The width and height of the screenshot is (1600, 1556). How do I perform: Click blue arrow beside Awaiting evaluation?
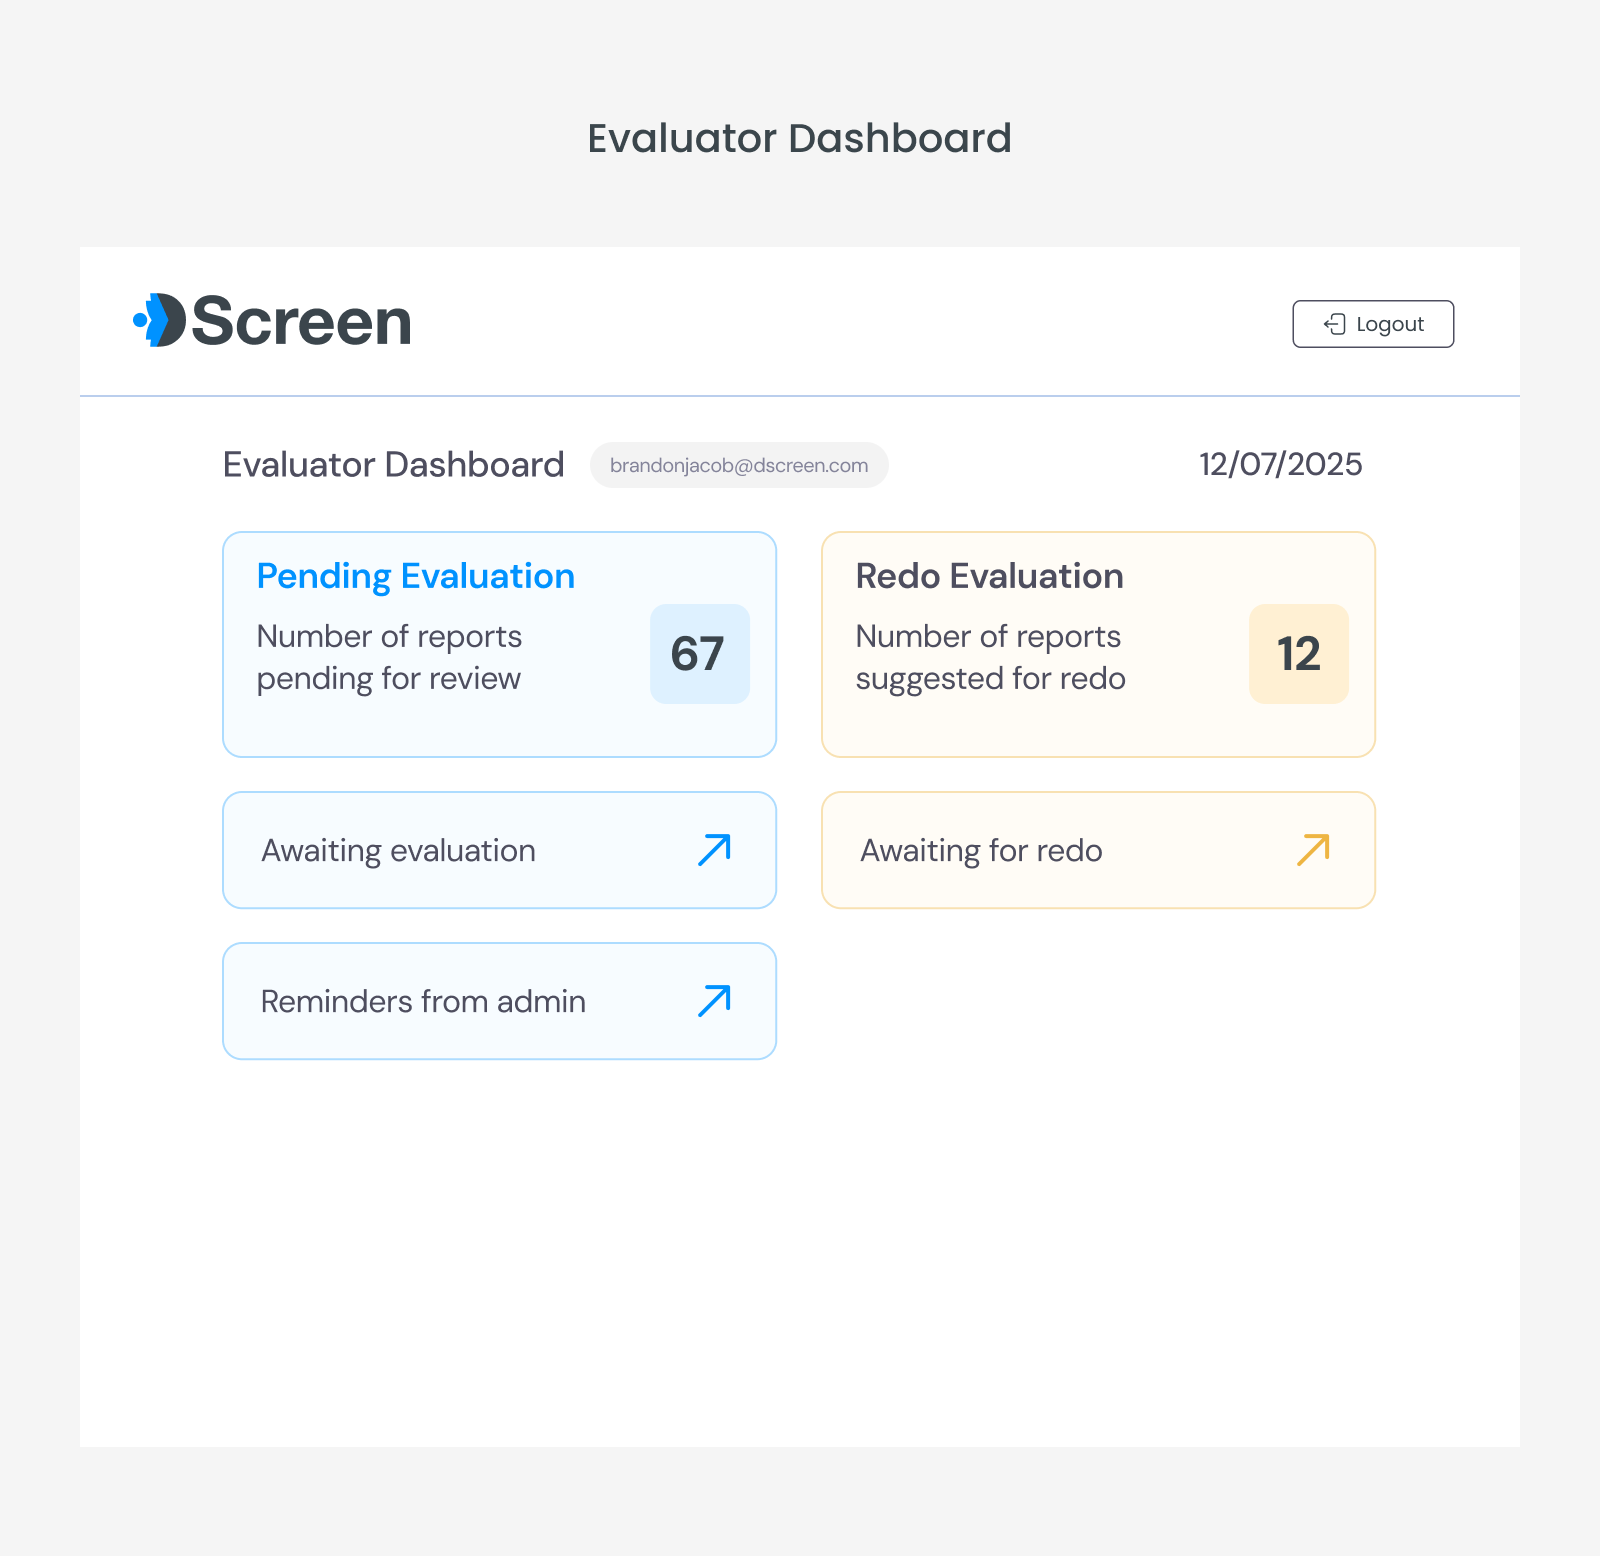click(714, 850)
